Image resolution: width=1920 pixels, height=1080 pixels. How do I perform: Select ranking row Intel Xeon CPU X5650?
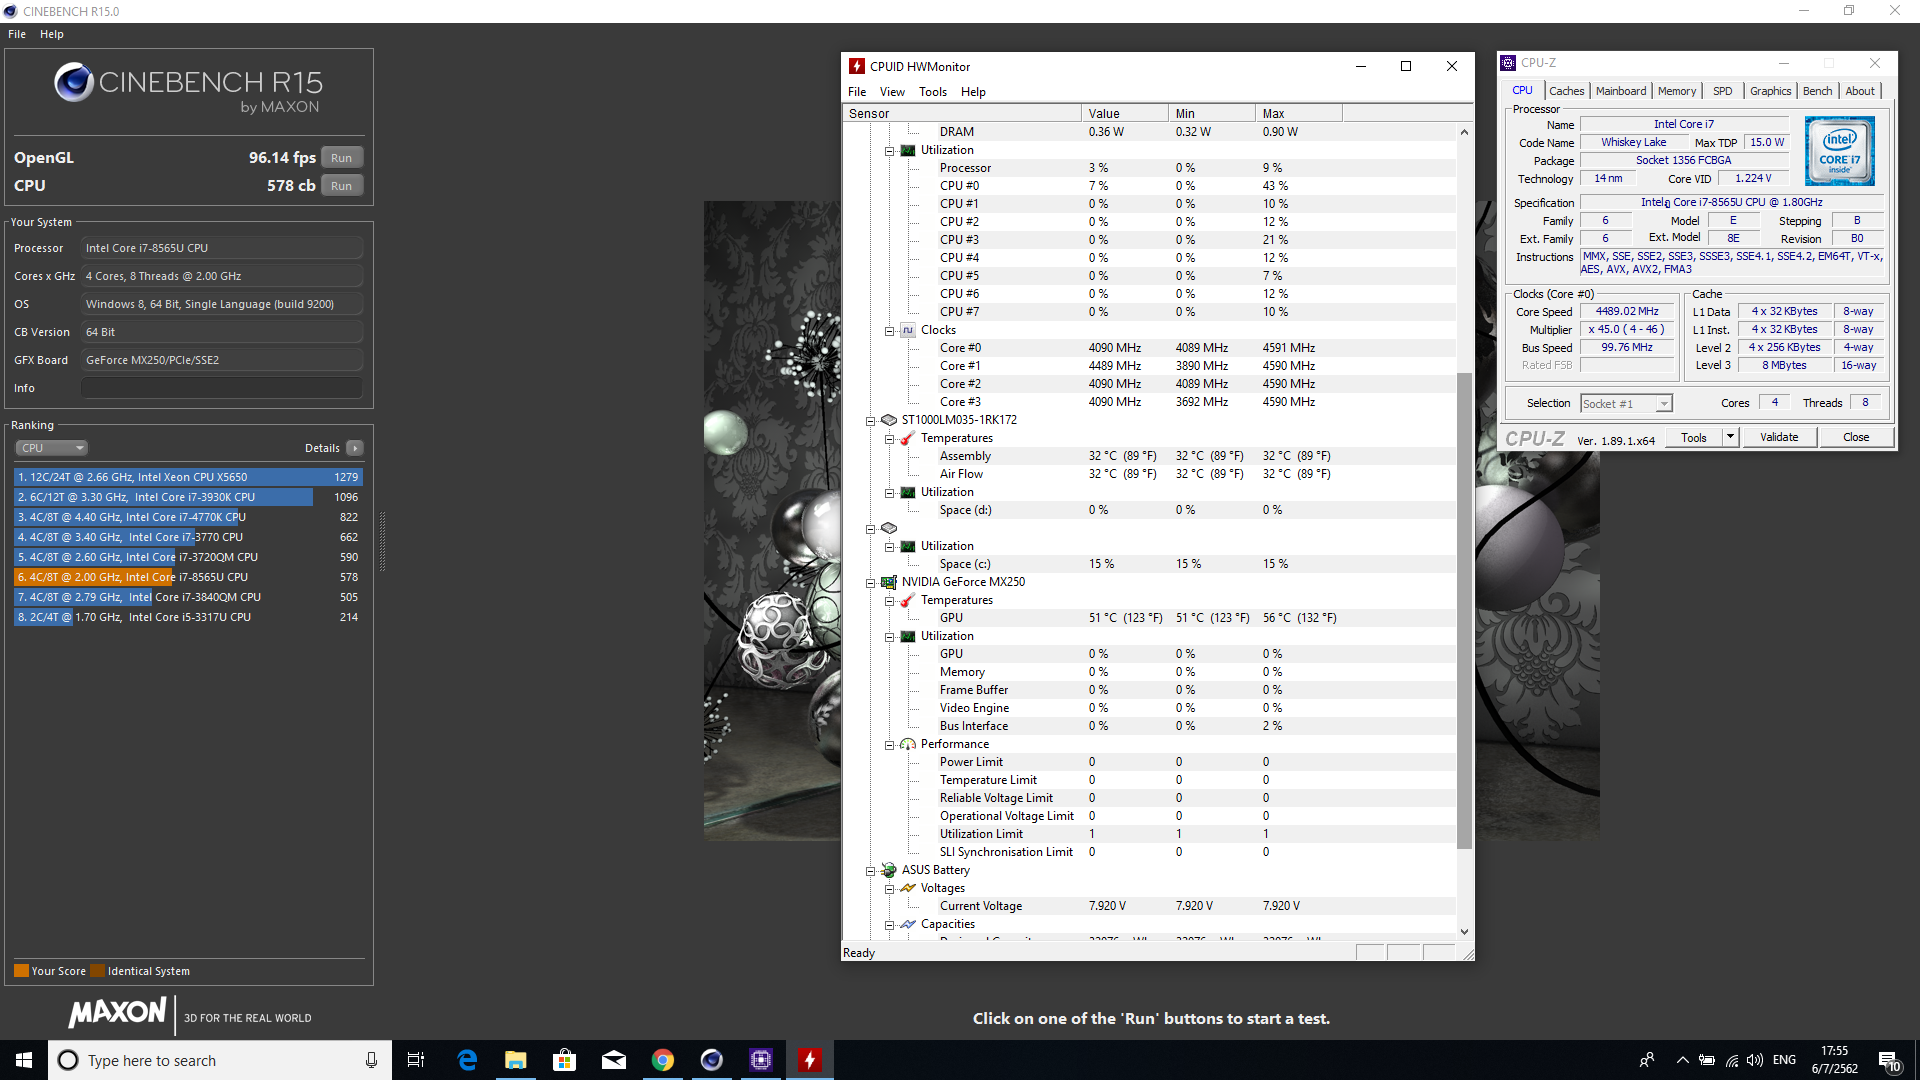[x=188, y=477]
